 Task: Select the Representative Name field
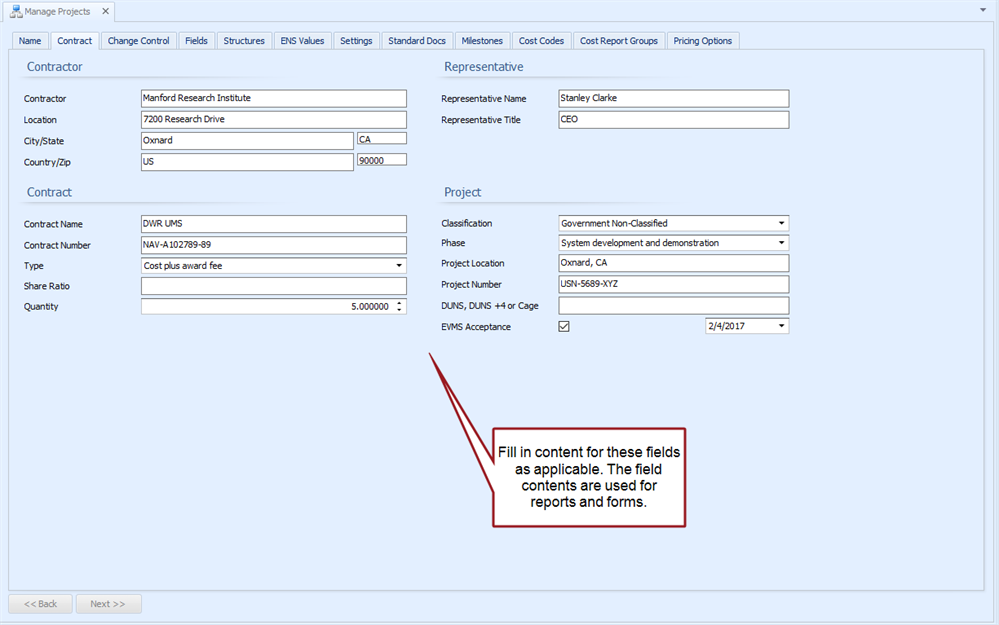click(673, 99)
